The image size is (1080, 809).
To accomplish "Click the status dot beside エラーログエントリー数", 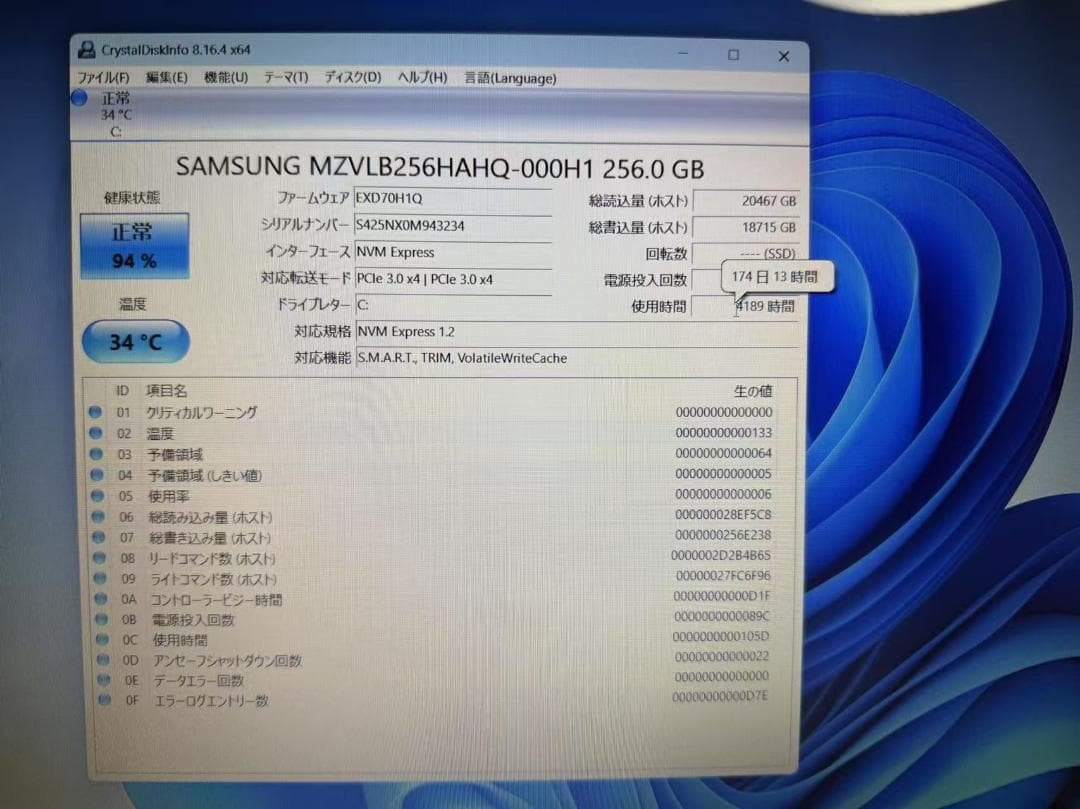I will pyautogui.click(x=102, y=701).
